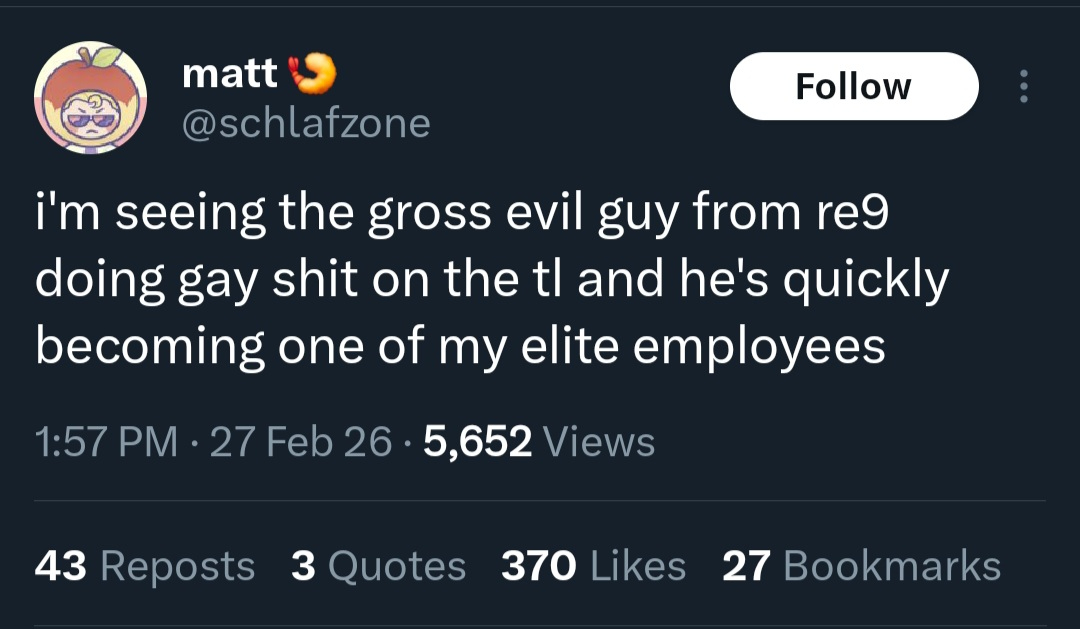The height and width of the screenshot is (629, 1080).
Task: Open the @schlafzone handle link
Action: (306, 123)
